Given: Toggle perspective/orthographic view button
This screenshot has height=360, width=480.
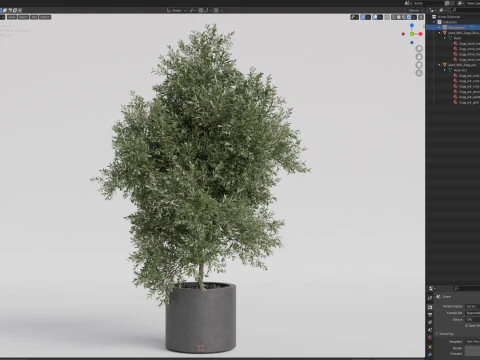Looking at the screenshot, I should (419, 73).
